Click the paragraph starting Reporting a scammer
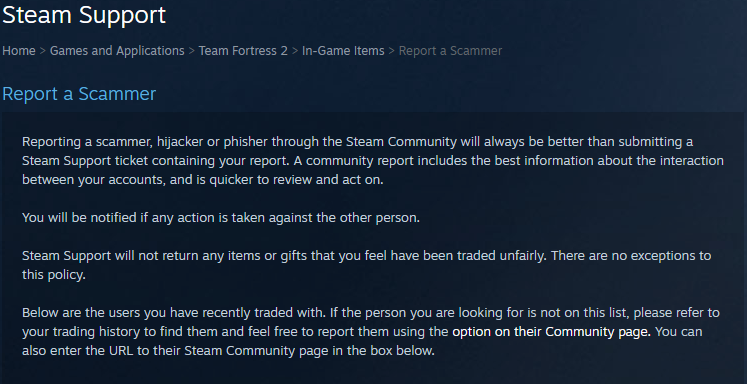Screen dimensions: 747x384 coord(373,161)
